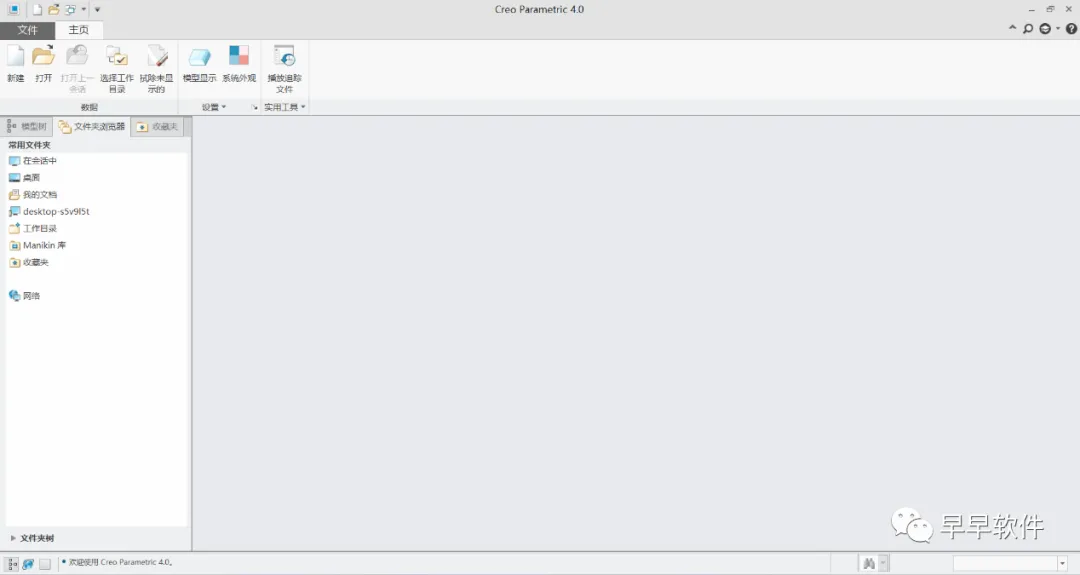The width and height of the screenshot is (1080, 575).
Task: Click New icon in quick access toolbar
Action: coord(37,10)
